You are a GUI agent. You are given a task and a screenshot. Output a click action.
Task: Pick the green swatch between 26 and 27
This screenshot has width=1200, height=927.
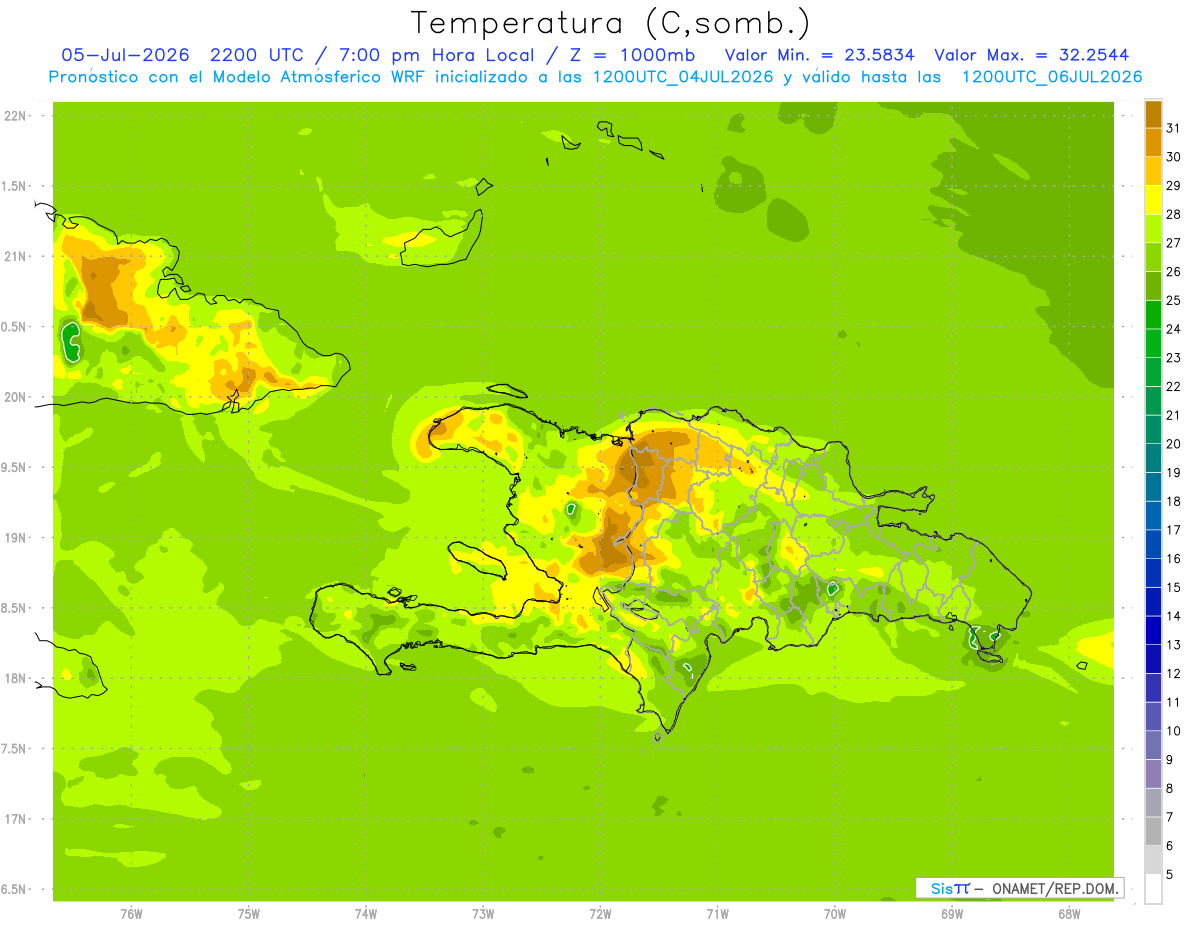(1153, 257)
